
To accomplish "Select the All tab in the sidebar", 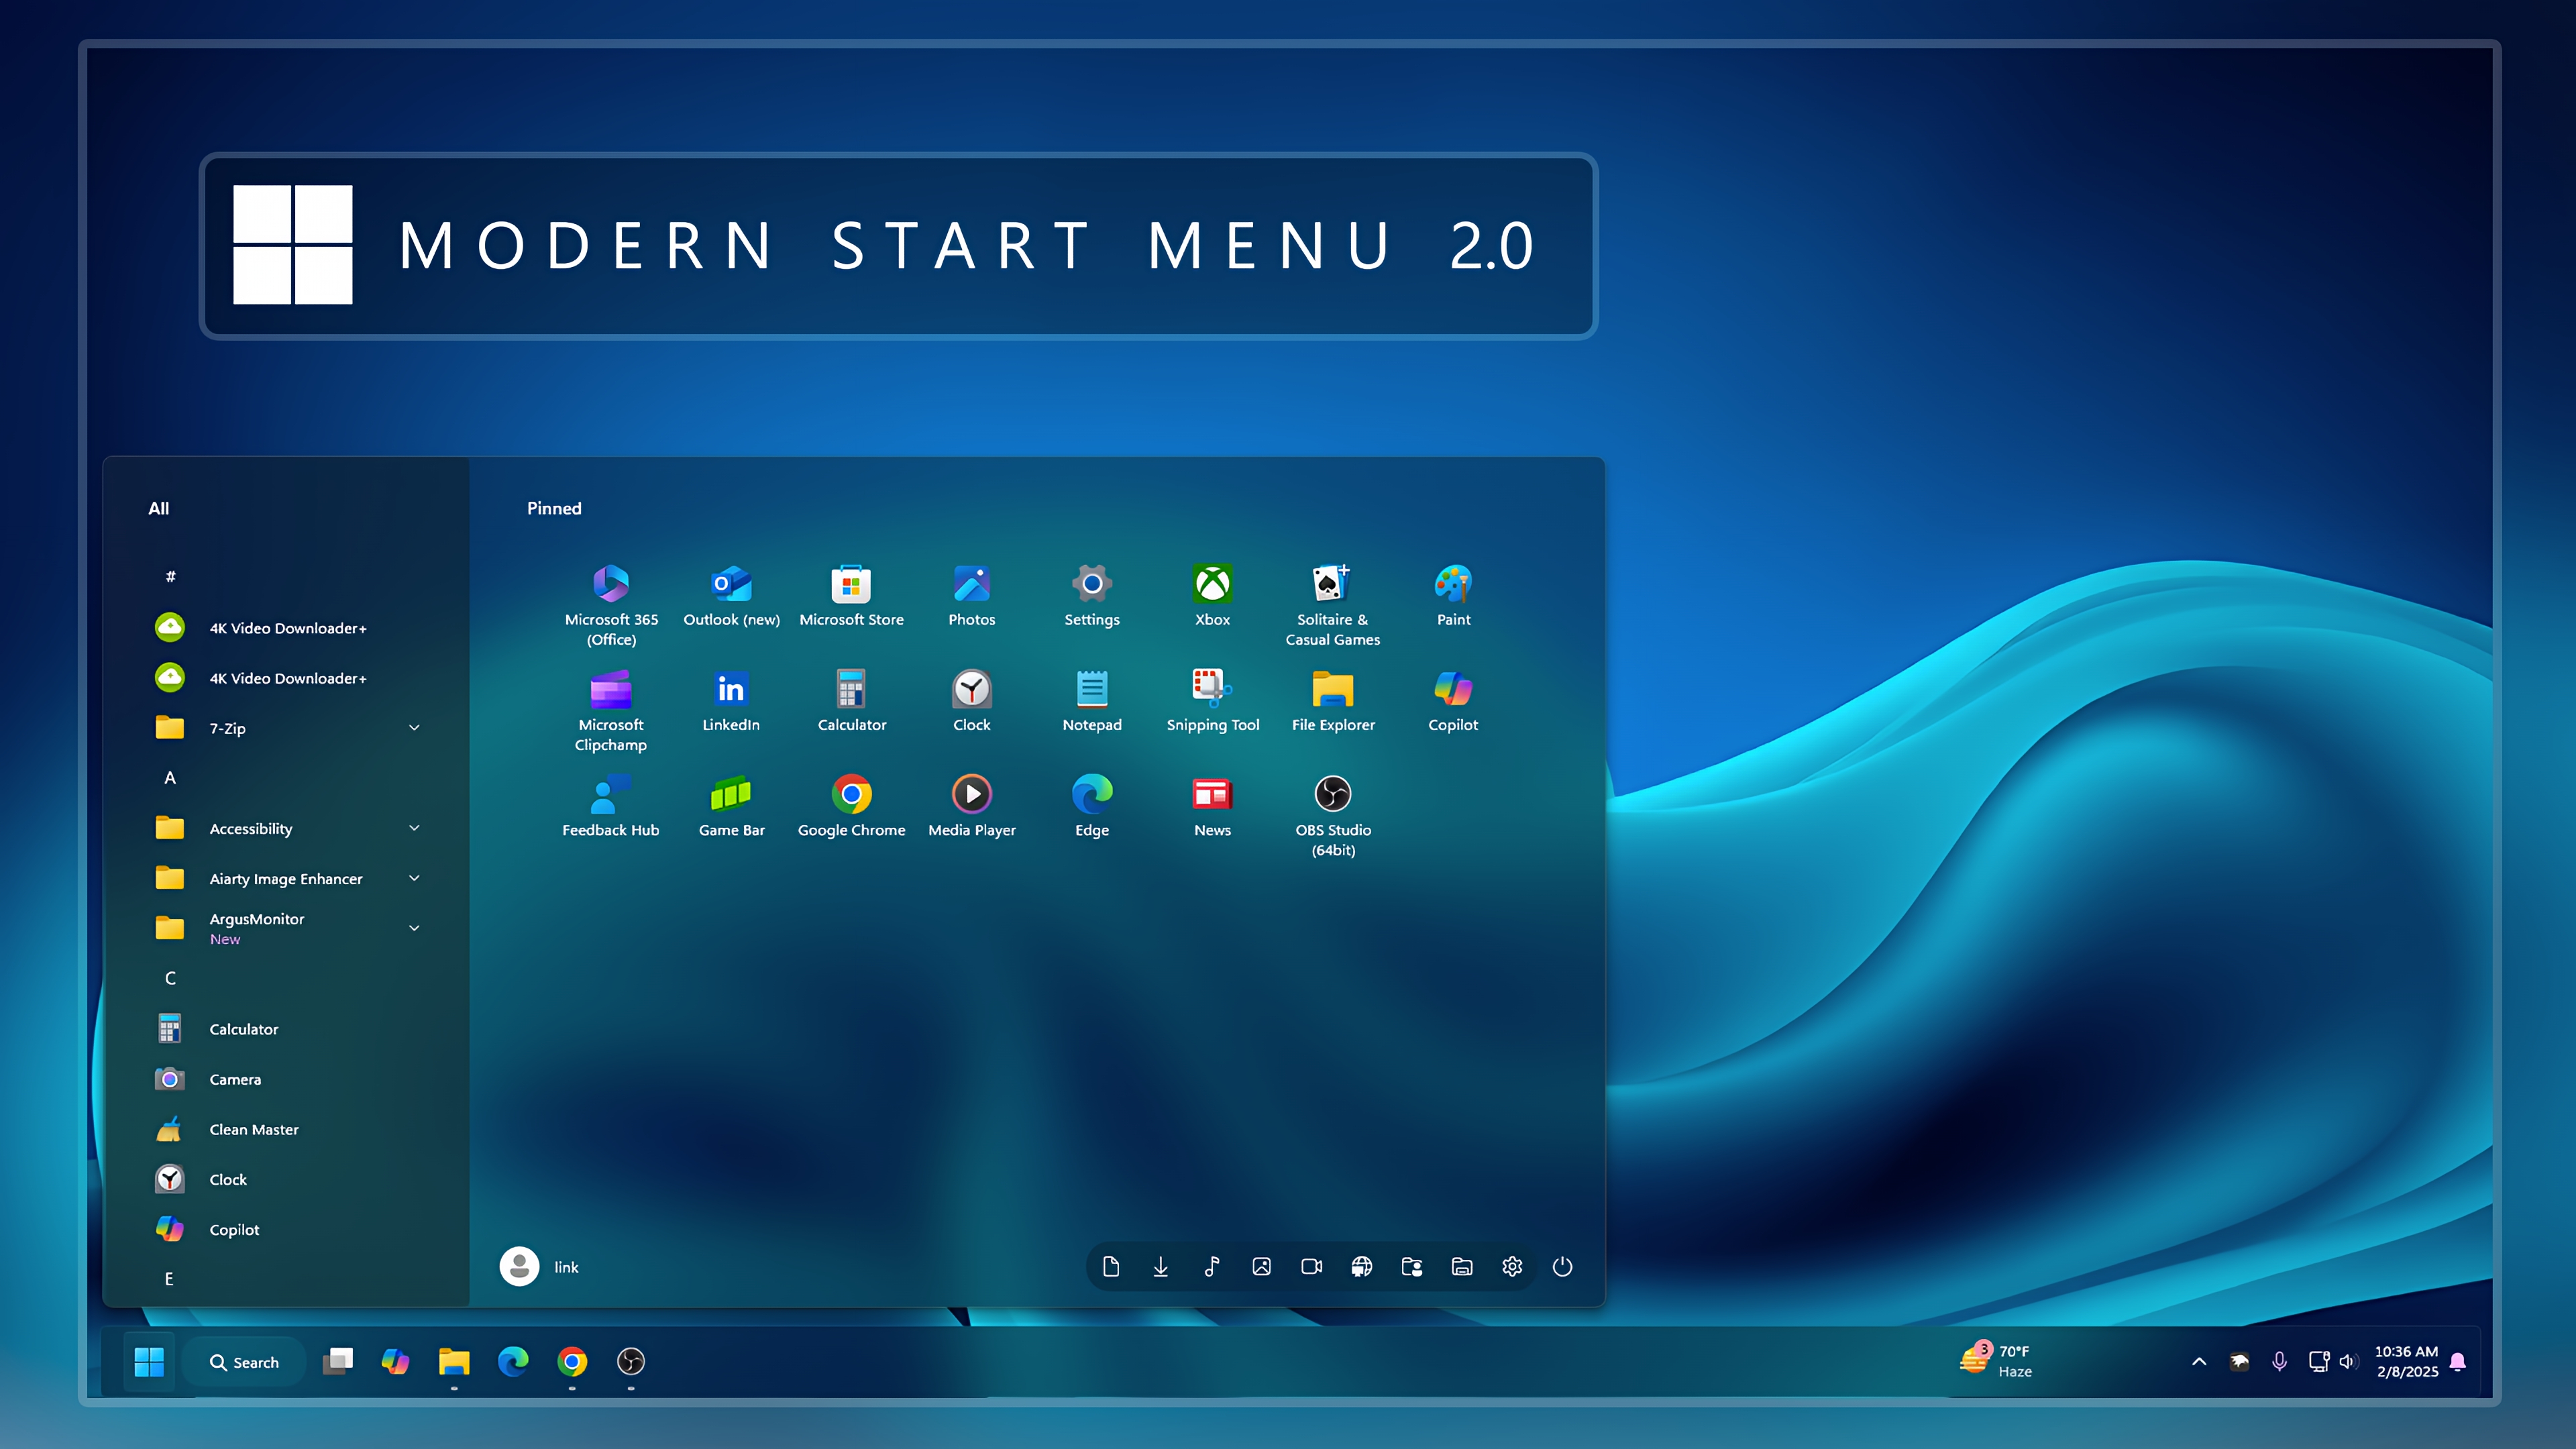I will [159, 508].
